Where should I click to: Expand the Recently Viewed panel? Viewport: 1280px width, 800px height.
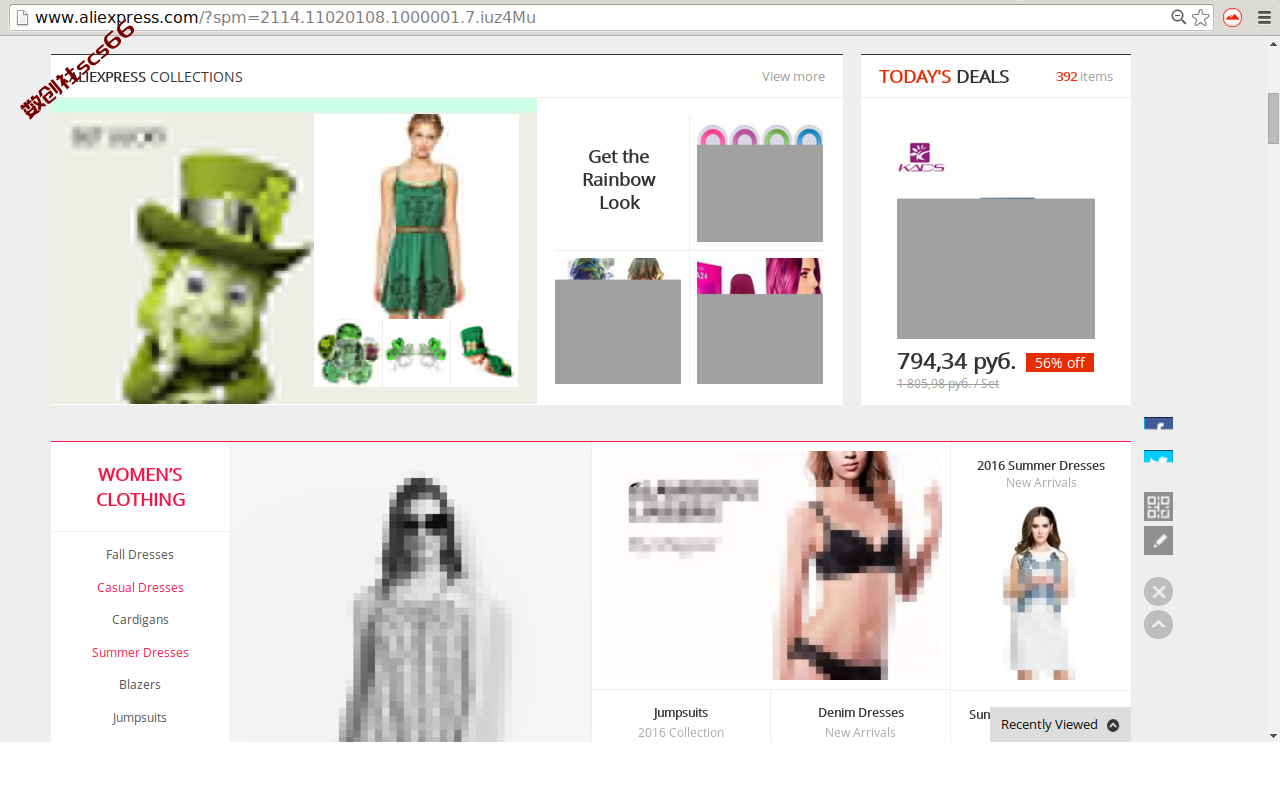click(x=1060, y=725)
